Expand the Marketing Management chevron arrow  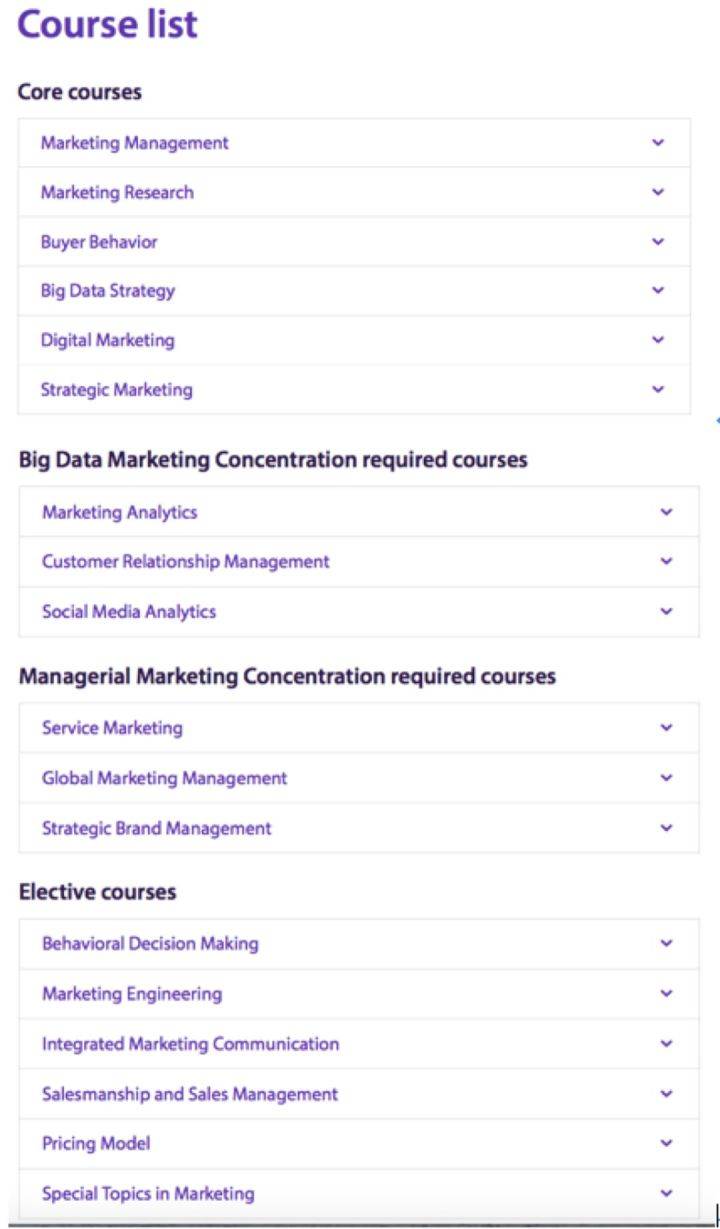pyautogui.click(x=658, y=143)
